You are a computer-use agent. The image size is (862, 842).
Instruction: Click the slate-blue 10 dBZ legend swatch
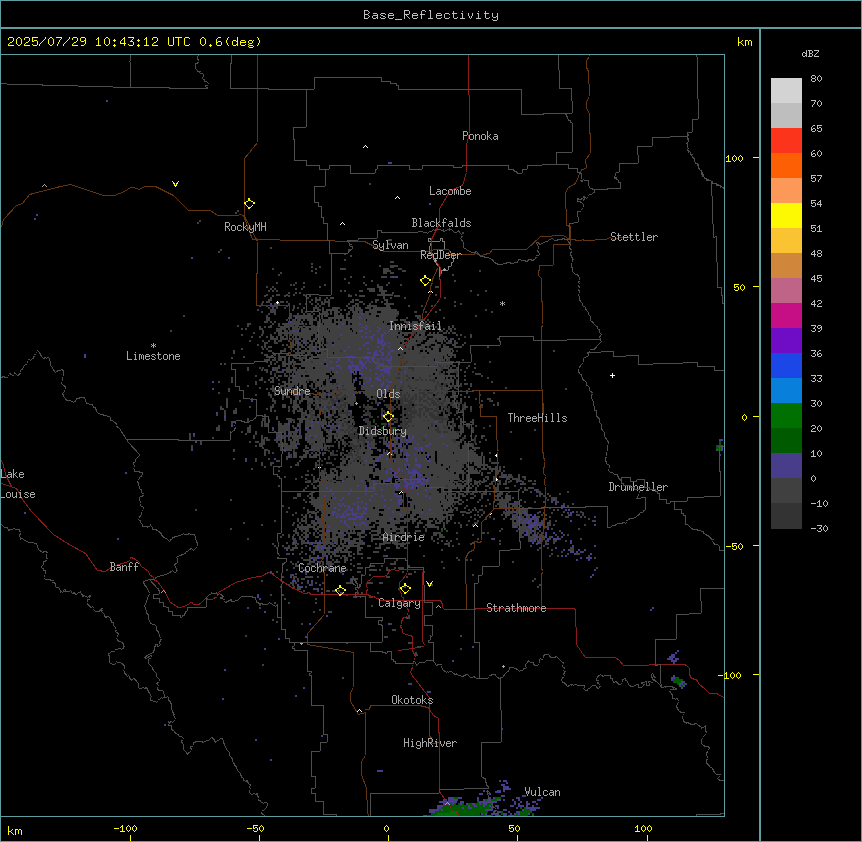786,466
